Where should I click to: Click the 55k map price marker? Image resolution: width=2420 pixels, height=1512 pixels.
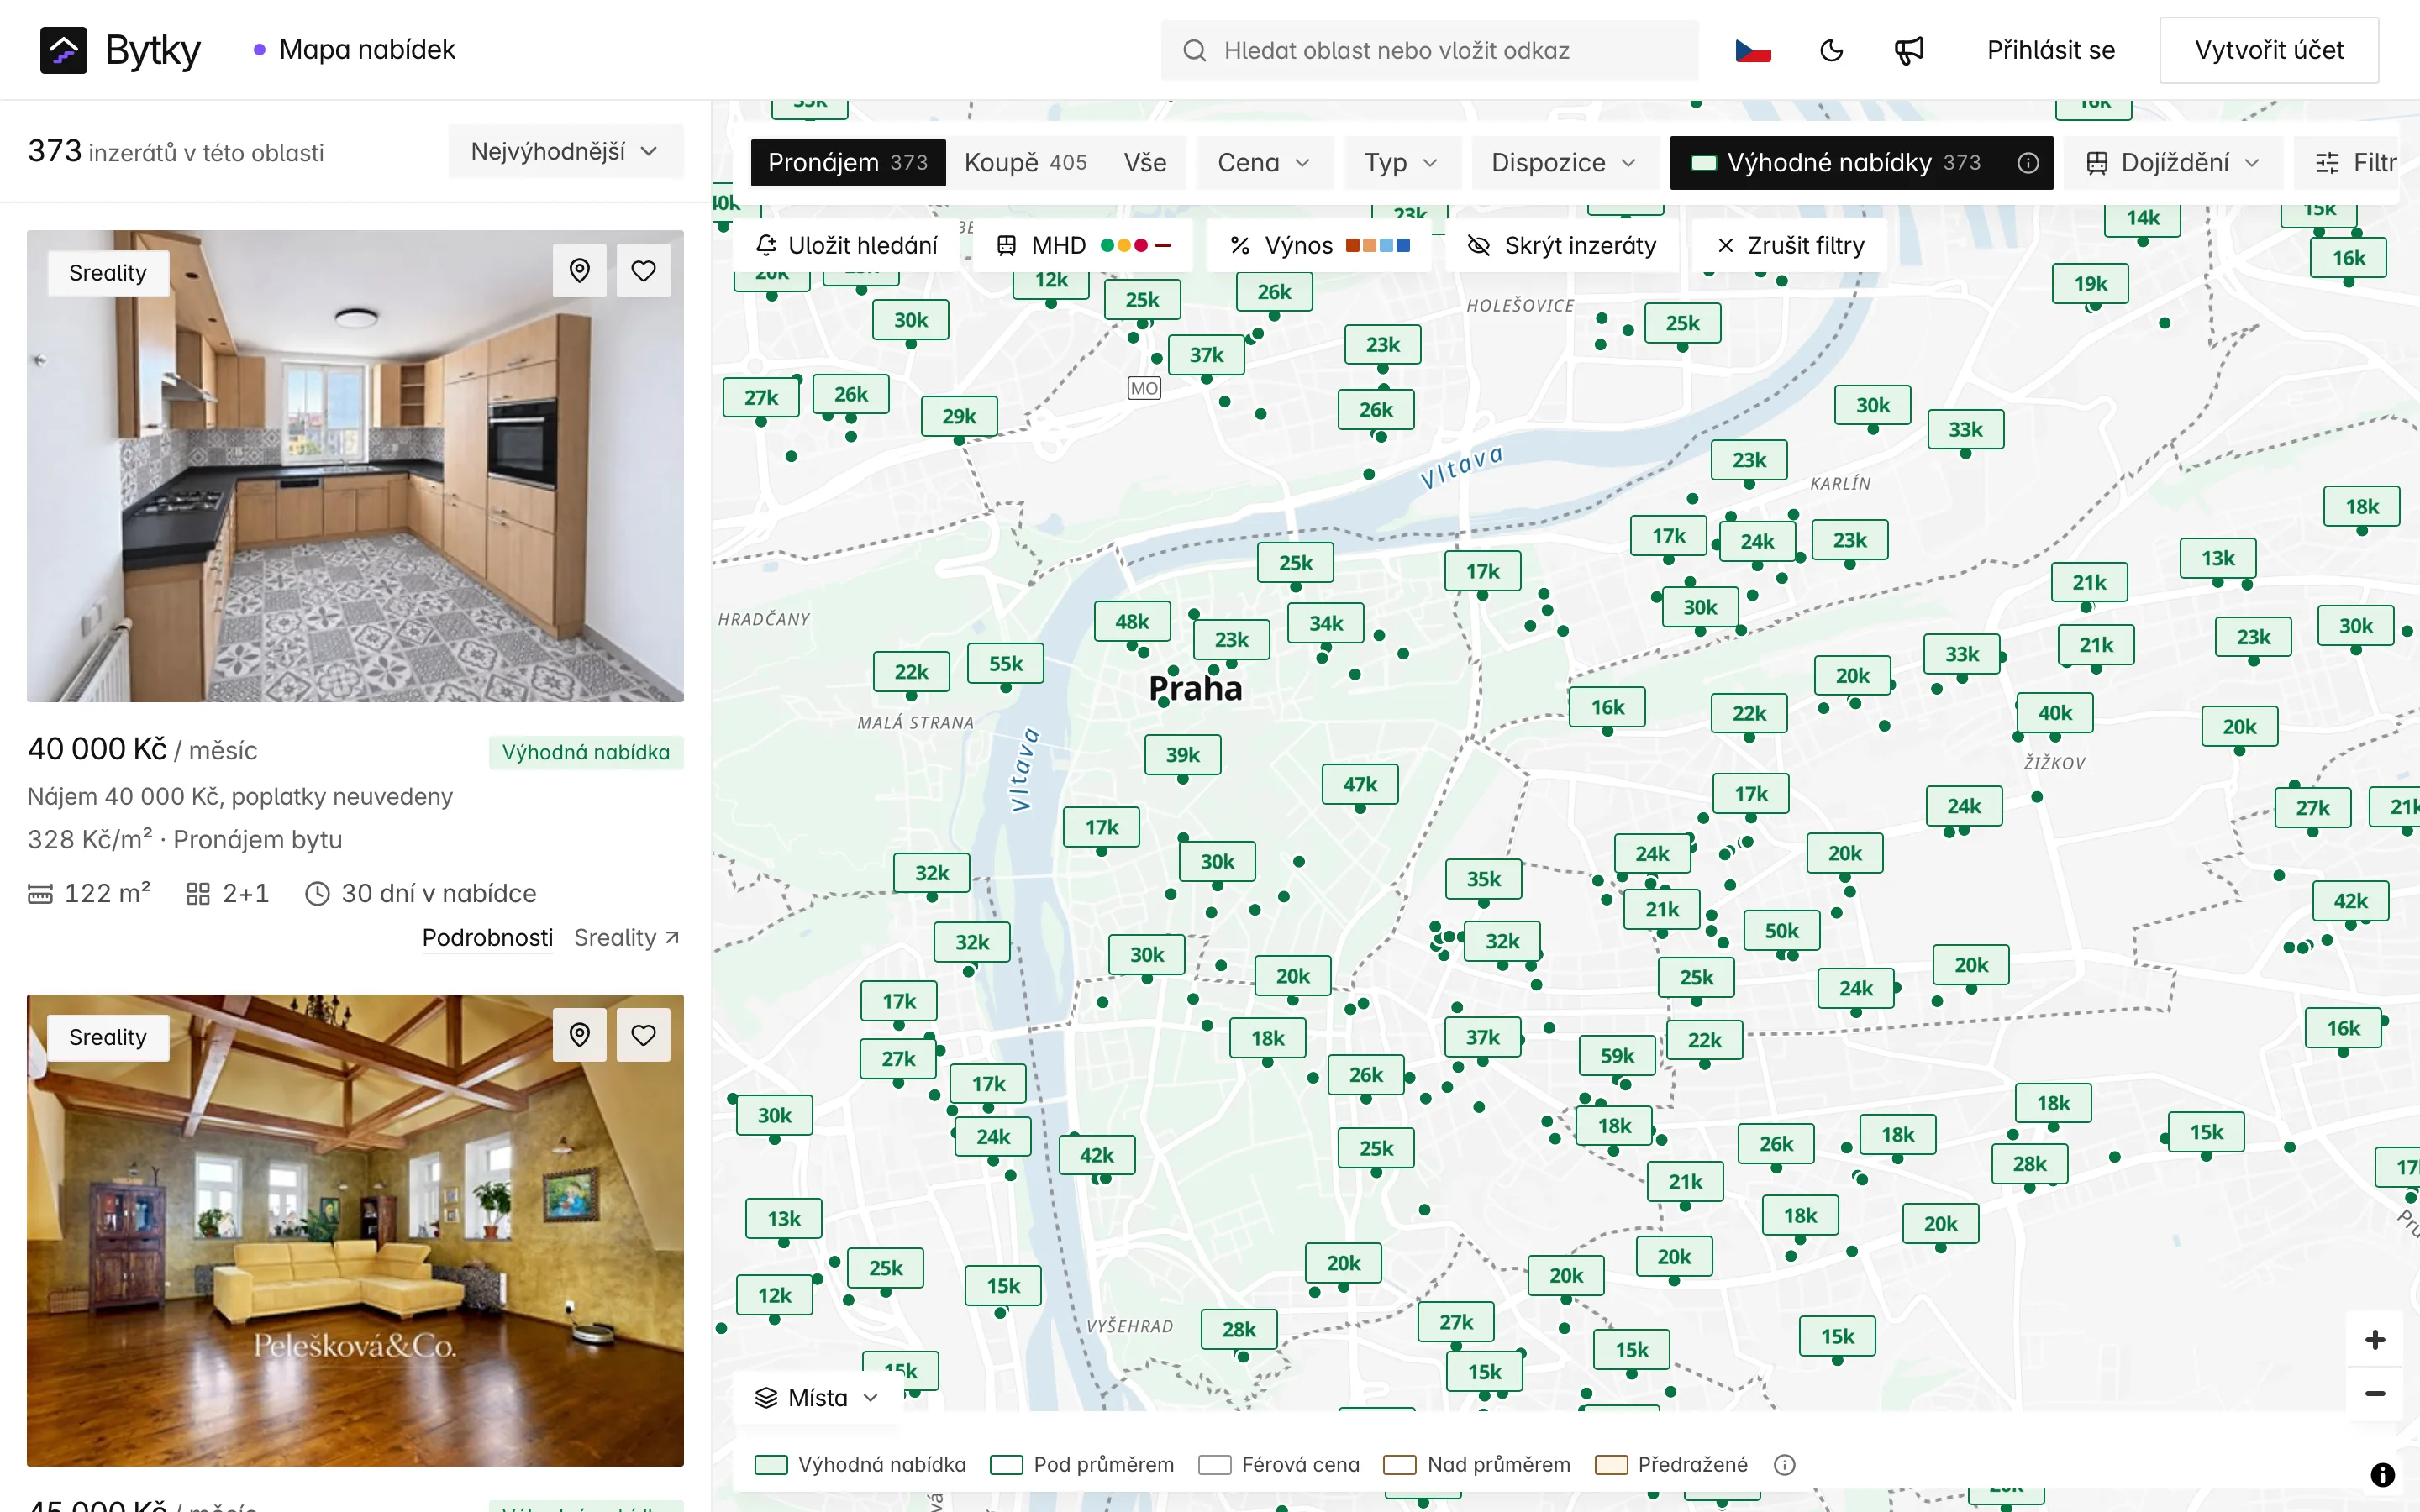click(x=1006, y=664)
